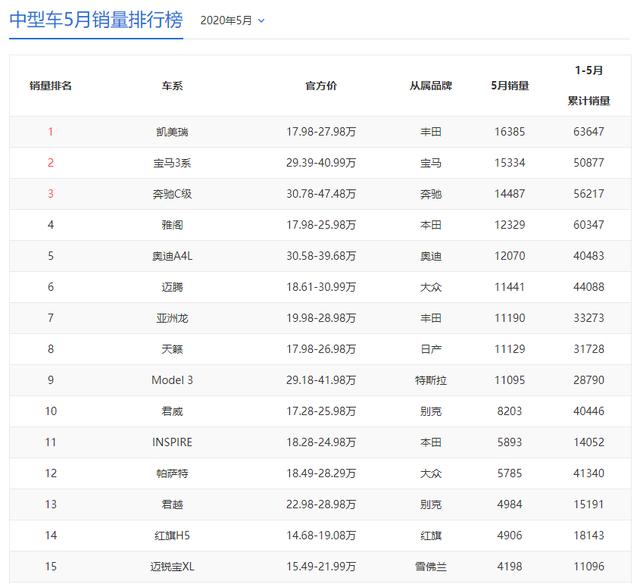Select the 君威 series name
Screen dimensions: 640x584
172,411
